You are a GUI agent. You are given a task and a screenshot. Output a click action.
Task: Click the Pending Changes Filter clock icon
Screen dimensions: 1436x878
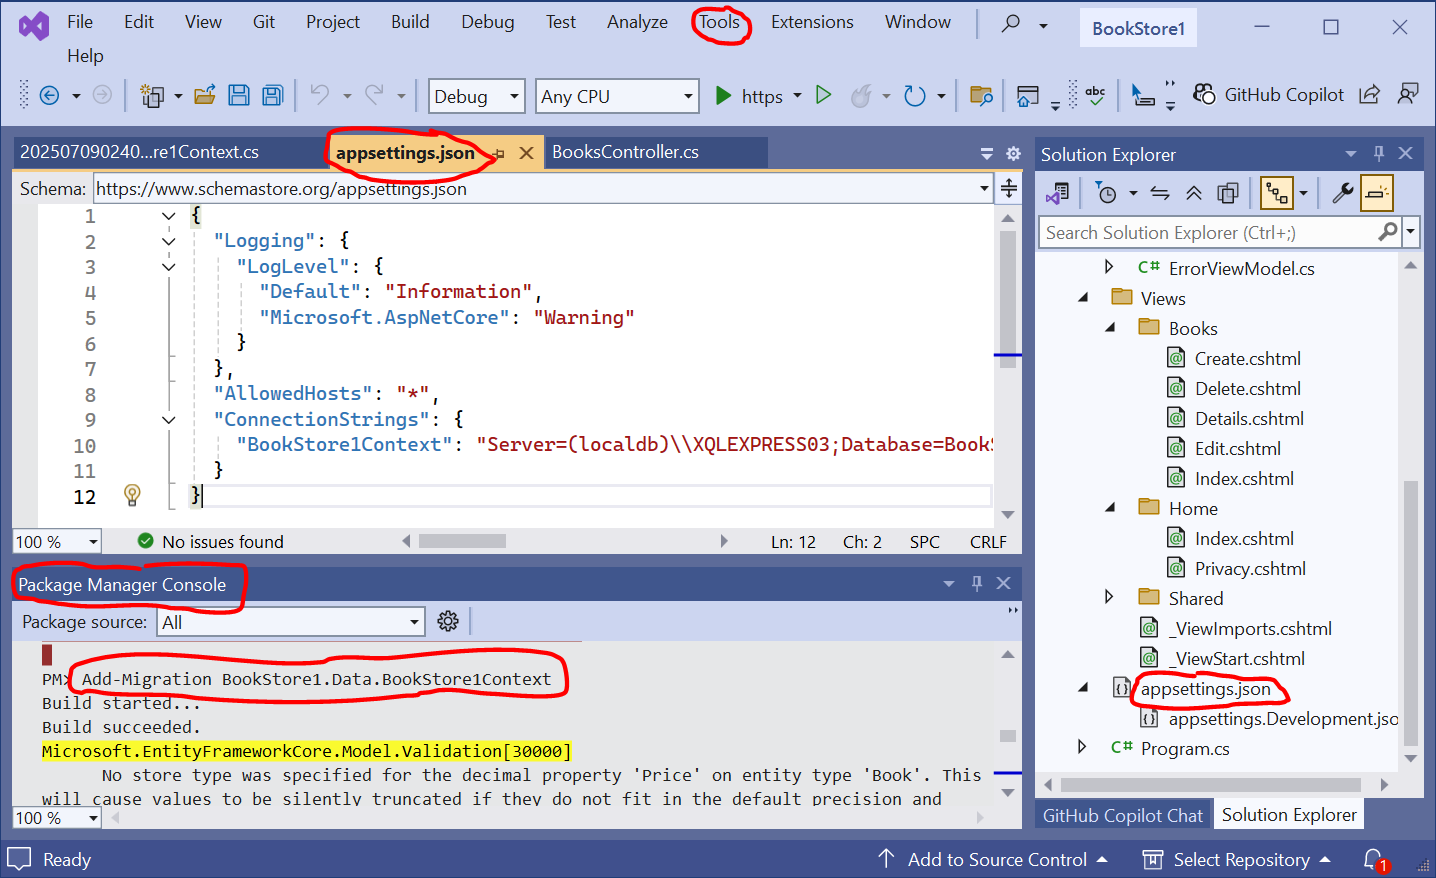click(x=1106, y=193)
